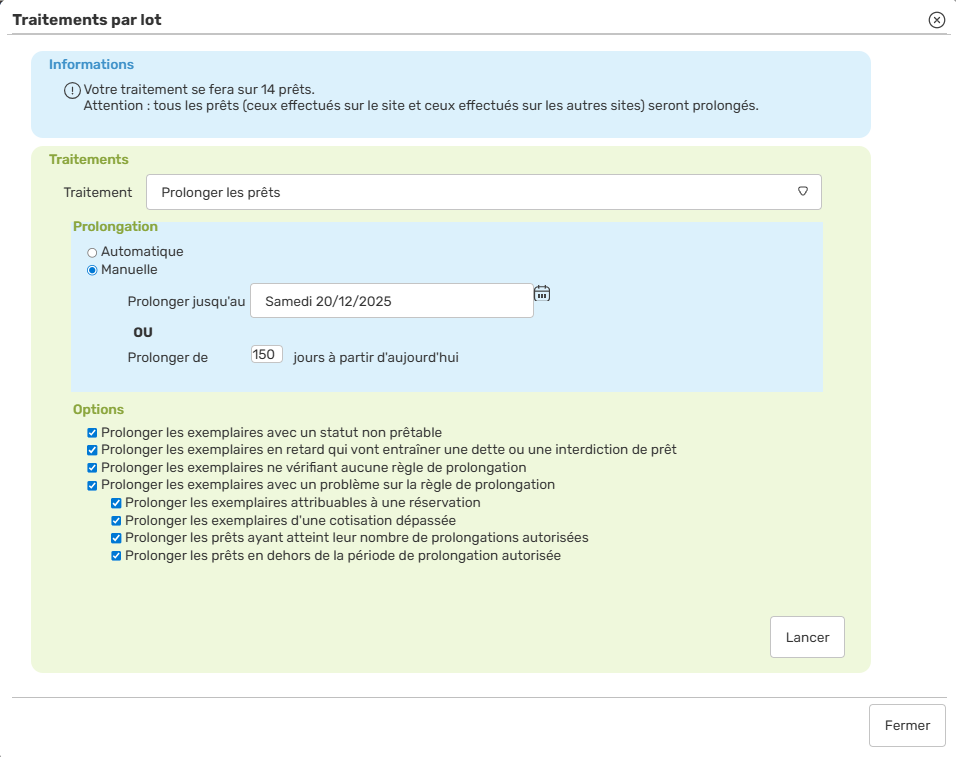Click the Traitement dropdown arrow
Image resolution: width=956 pixels, height=757 pixels.
pyautogui.click(x=802, y=191)
